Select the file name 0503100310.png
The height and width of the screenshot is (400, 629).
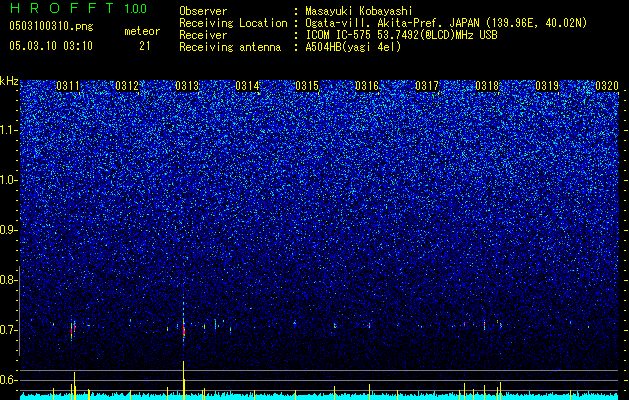point(51,26)
